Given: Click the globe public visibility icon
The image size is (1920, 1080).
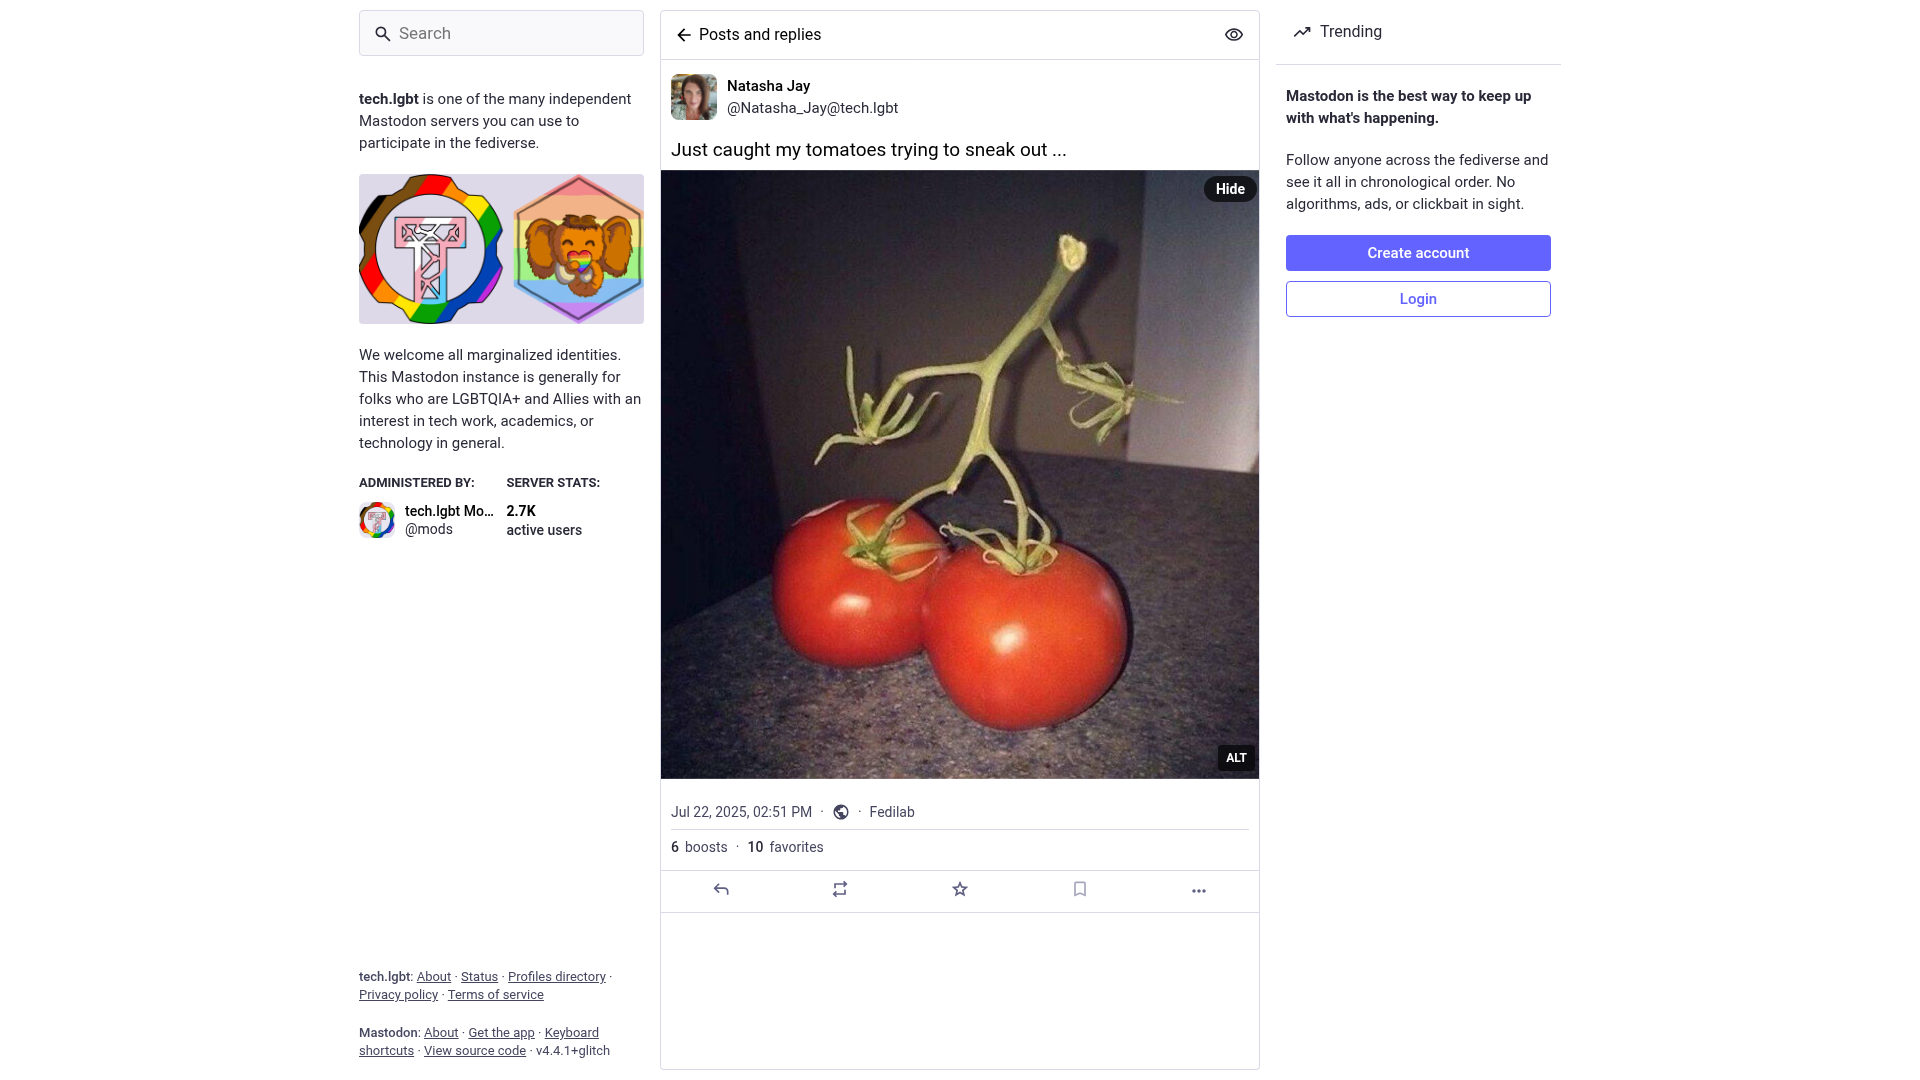Looking at the screenshot, I should point(841,812).
